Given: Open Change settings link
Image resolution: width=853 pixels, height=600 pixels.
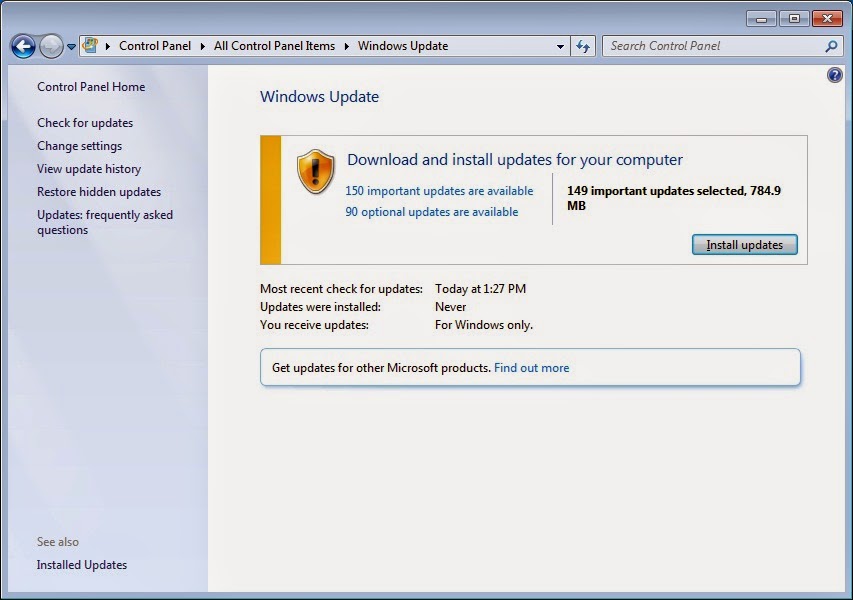Looking at the screenshot, I should tap(79, 146).
